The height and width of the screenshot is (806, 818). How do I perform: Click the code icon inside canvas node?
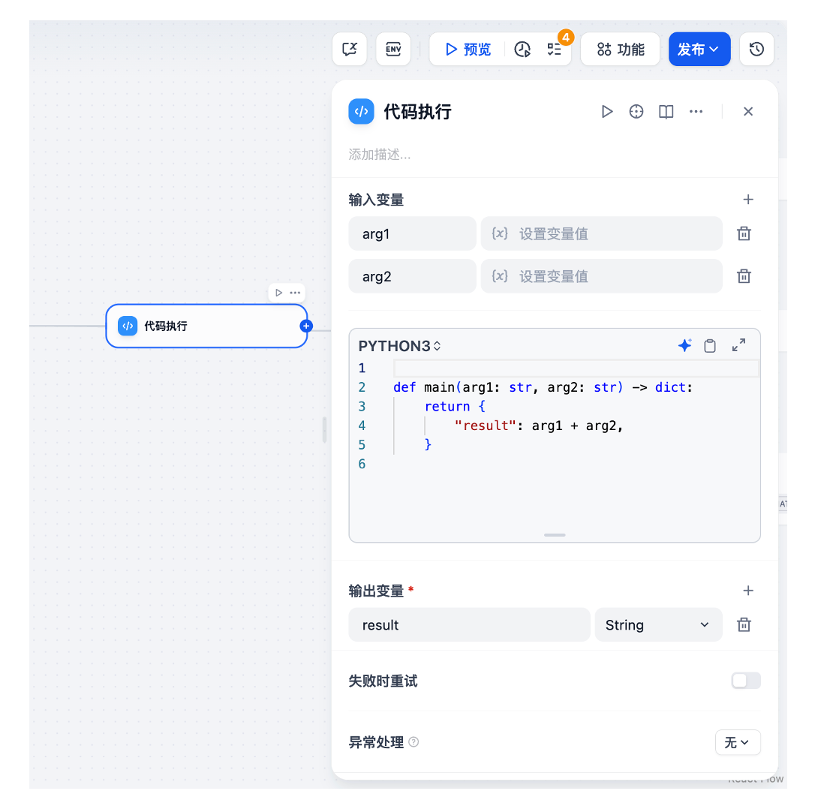(x=128, y=326)
